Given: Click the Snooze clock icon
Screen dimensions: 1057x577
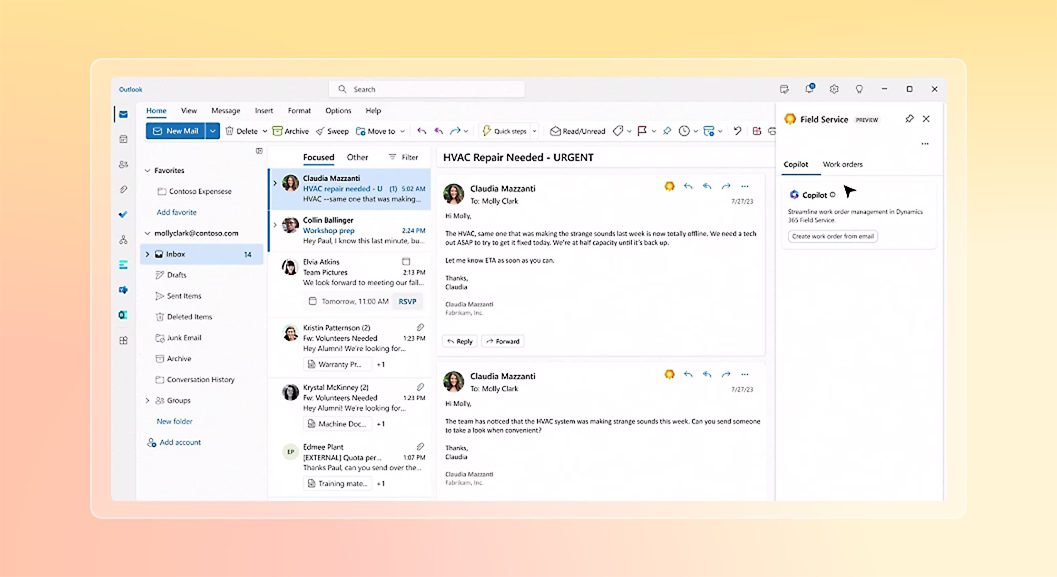Looking at the screenshot, I should (x=684, y=131).
